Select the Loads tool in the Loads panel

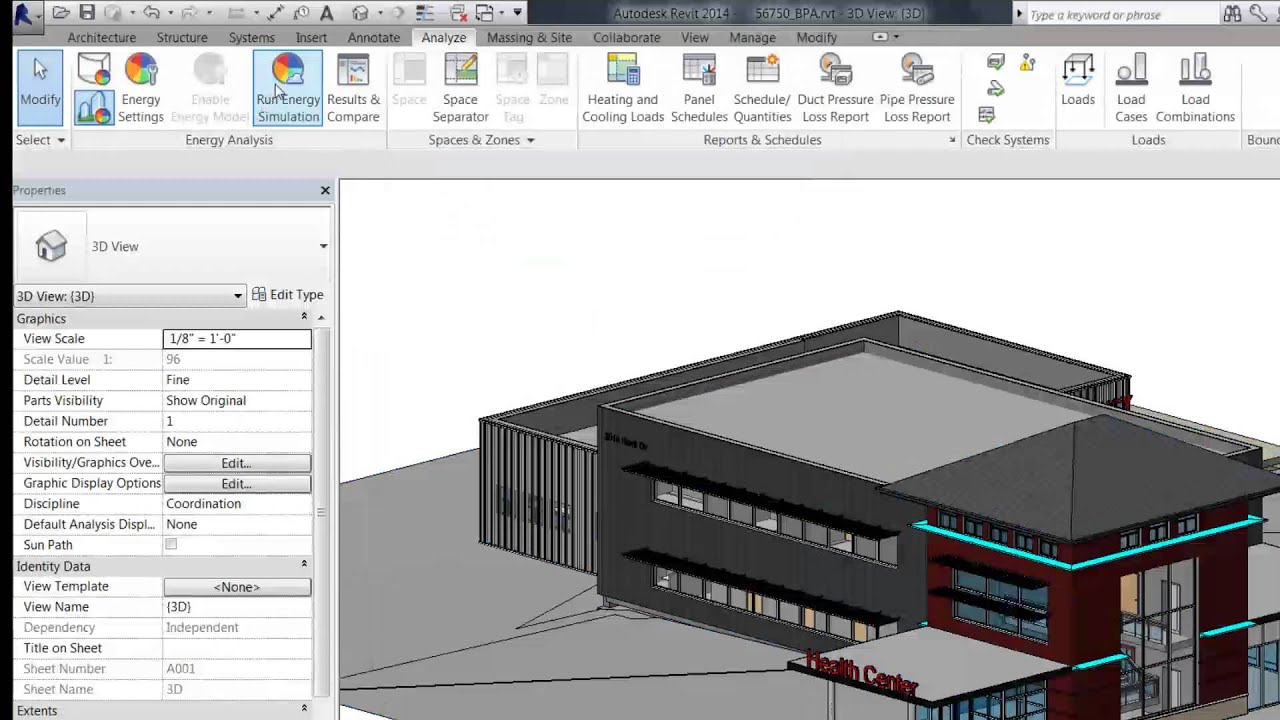(1078, 87)
